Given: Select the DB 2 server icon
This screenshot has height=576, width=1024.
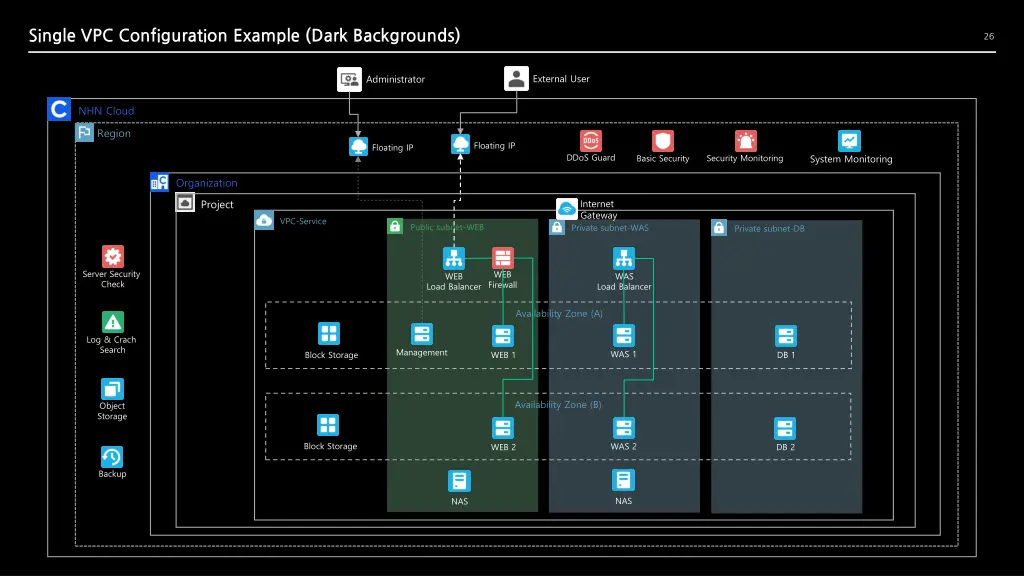Looking at the screenshot, I should 785,428.
